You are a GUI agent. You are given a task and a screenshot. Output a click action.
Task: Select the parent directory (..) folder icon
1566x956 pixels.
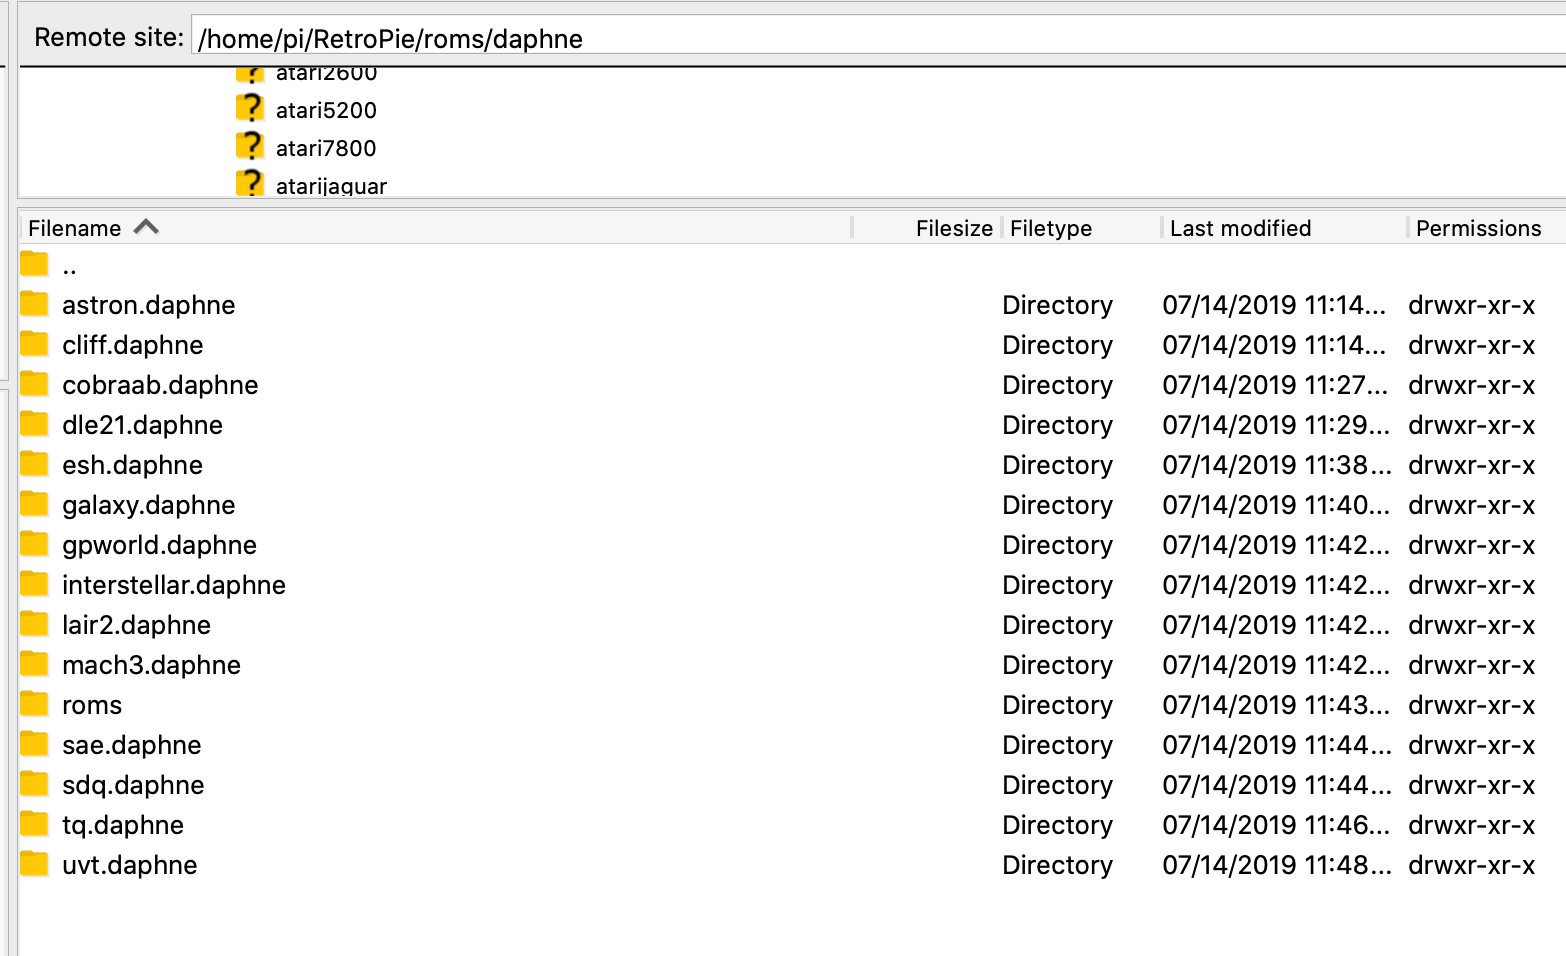34,265
